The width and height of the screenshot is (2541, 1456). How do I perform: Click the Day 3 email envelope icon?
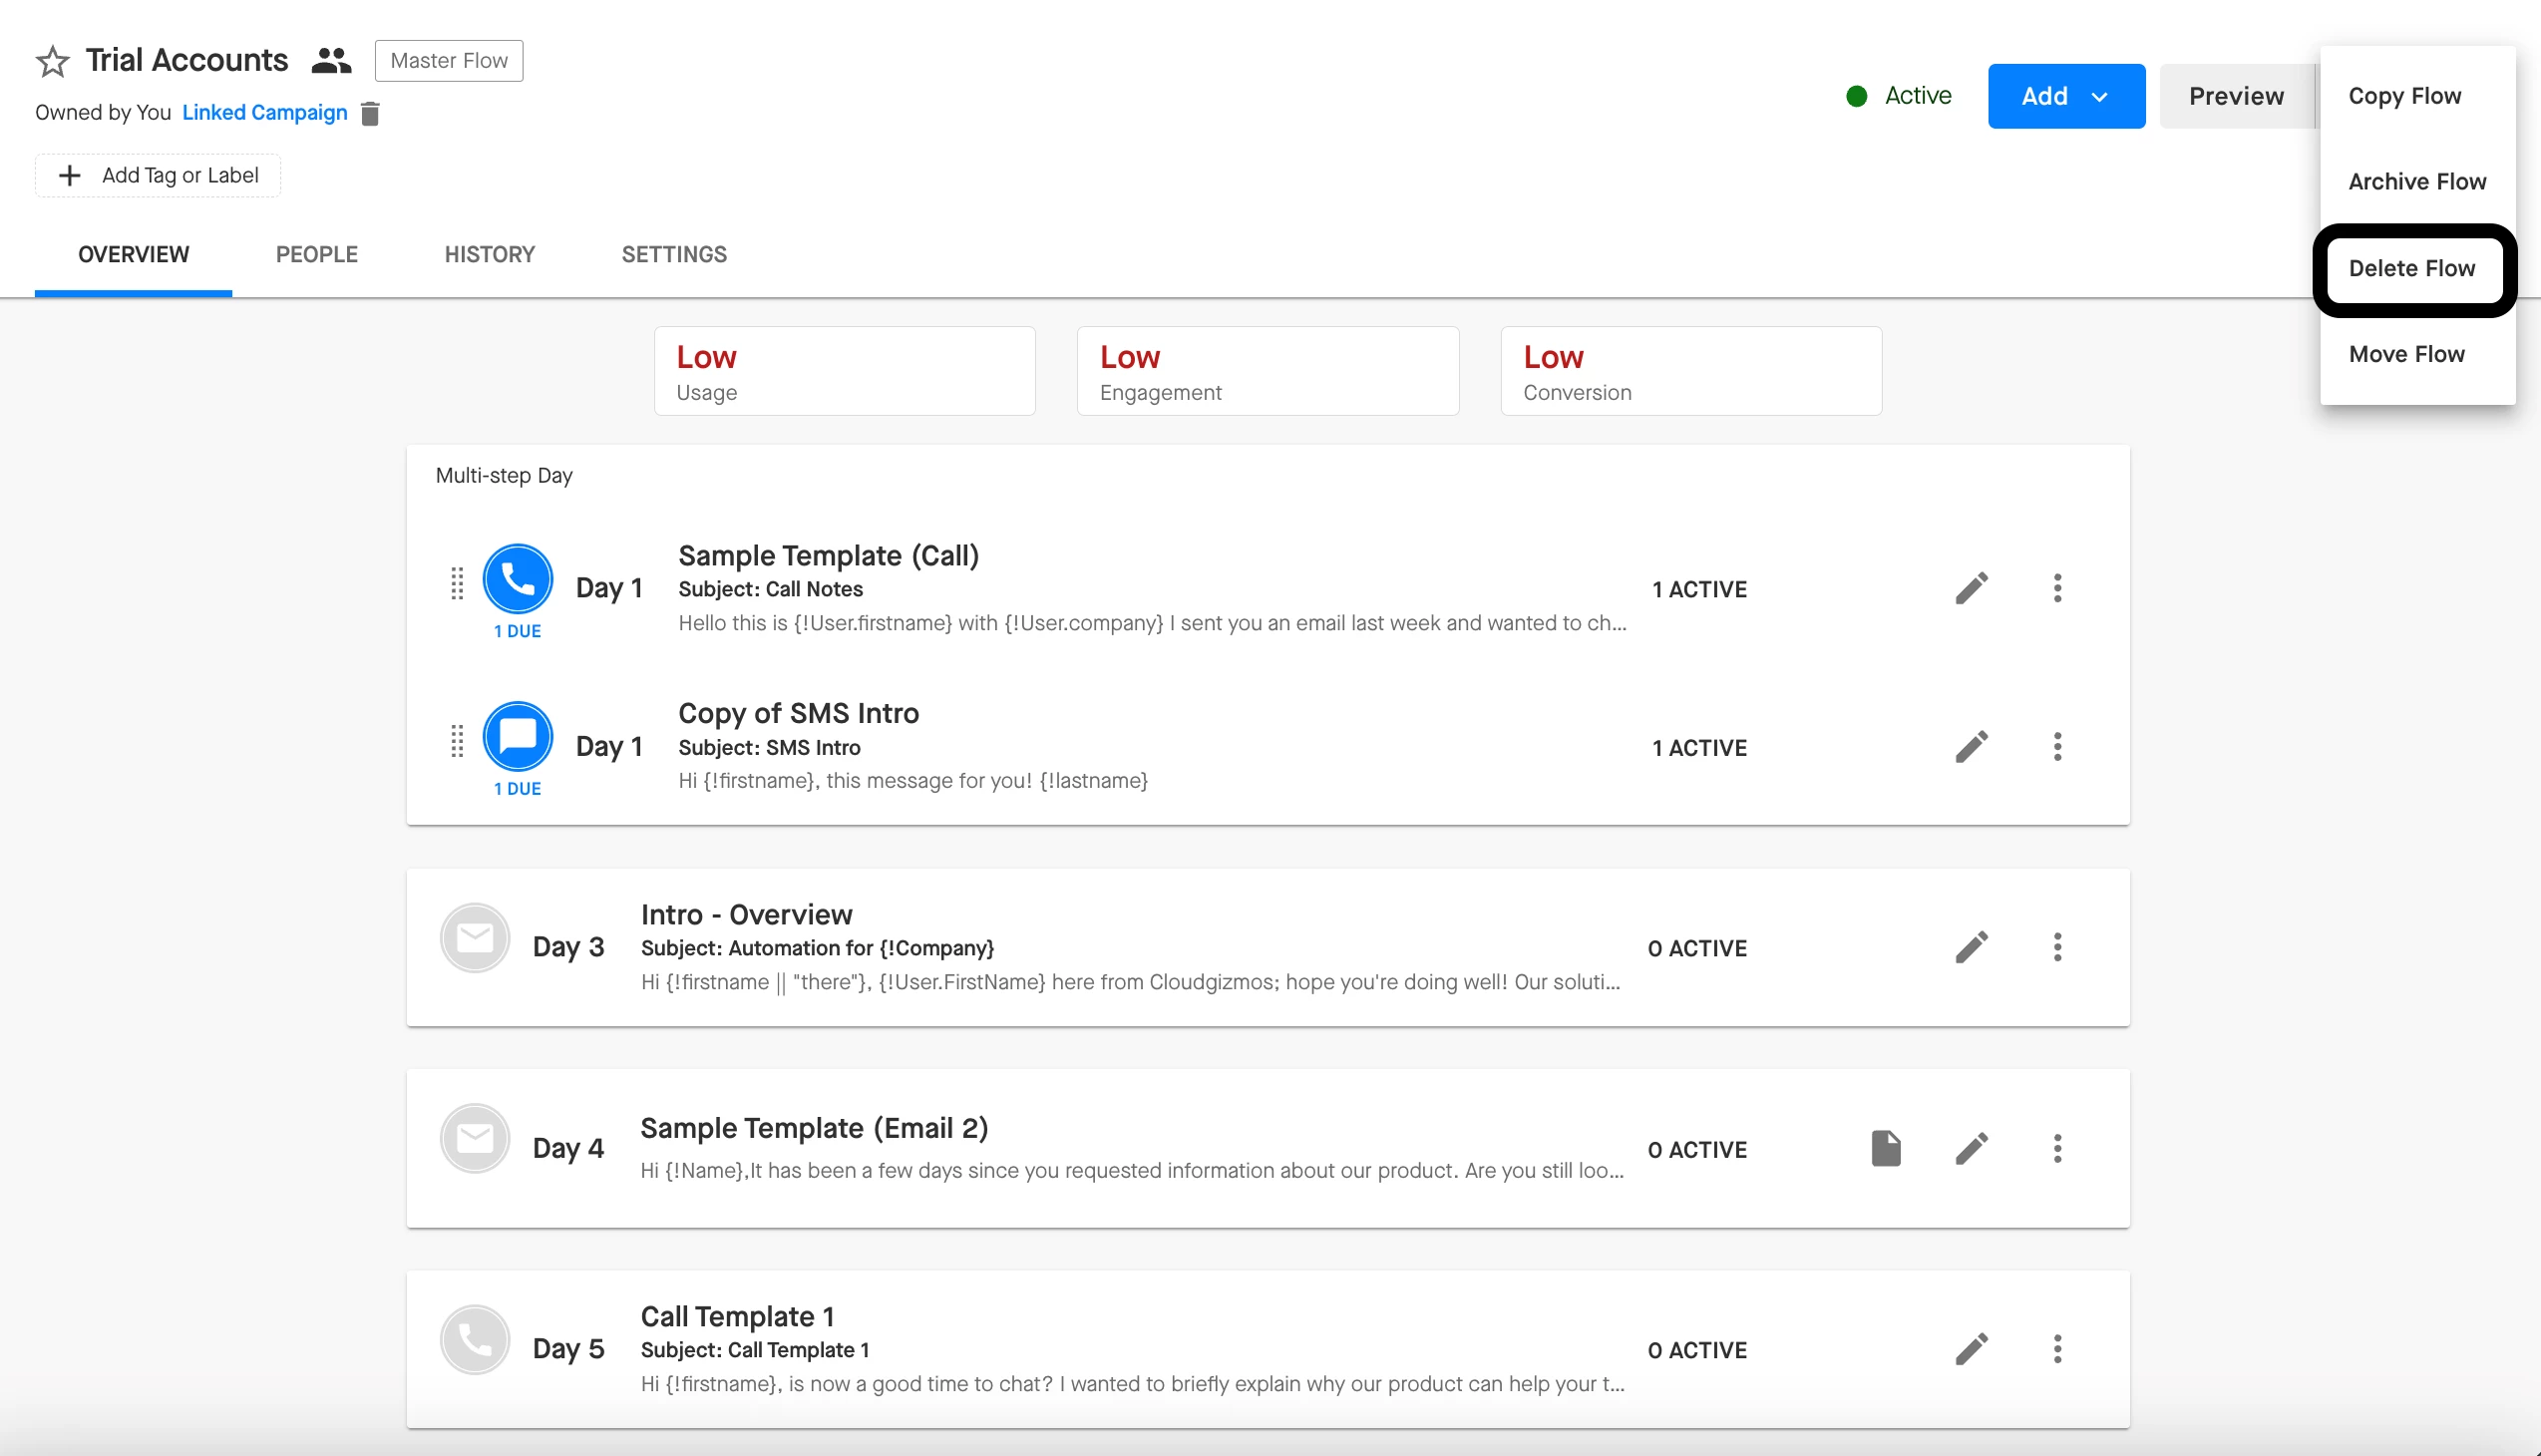click(x=475, y=938)
